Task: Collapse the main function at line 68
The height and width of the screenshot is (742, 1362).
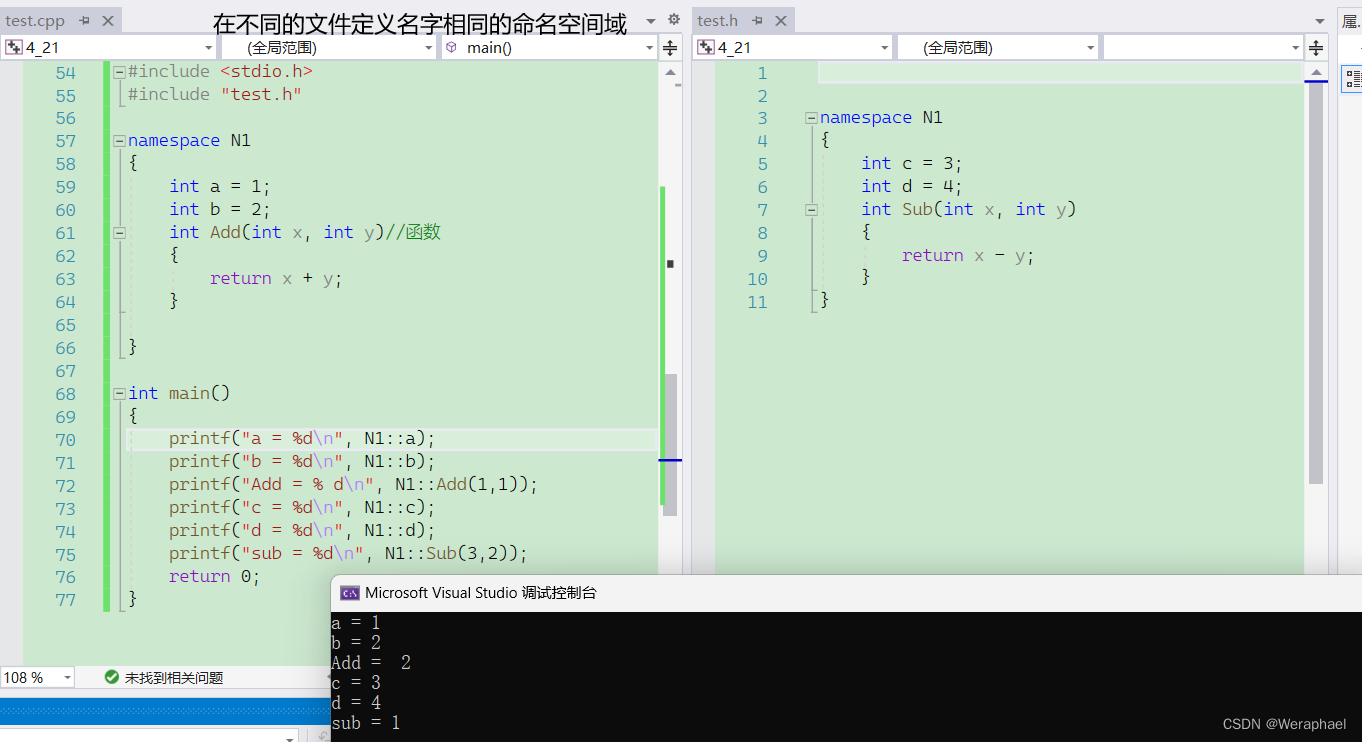Action: tap(119, 394)
